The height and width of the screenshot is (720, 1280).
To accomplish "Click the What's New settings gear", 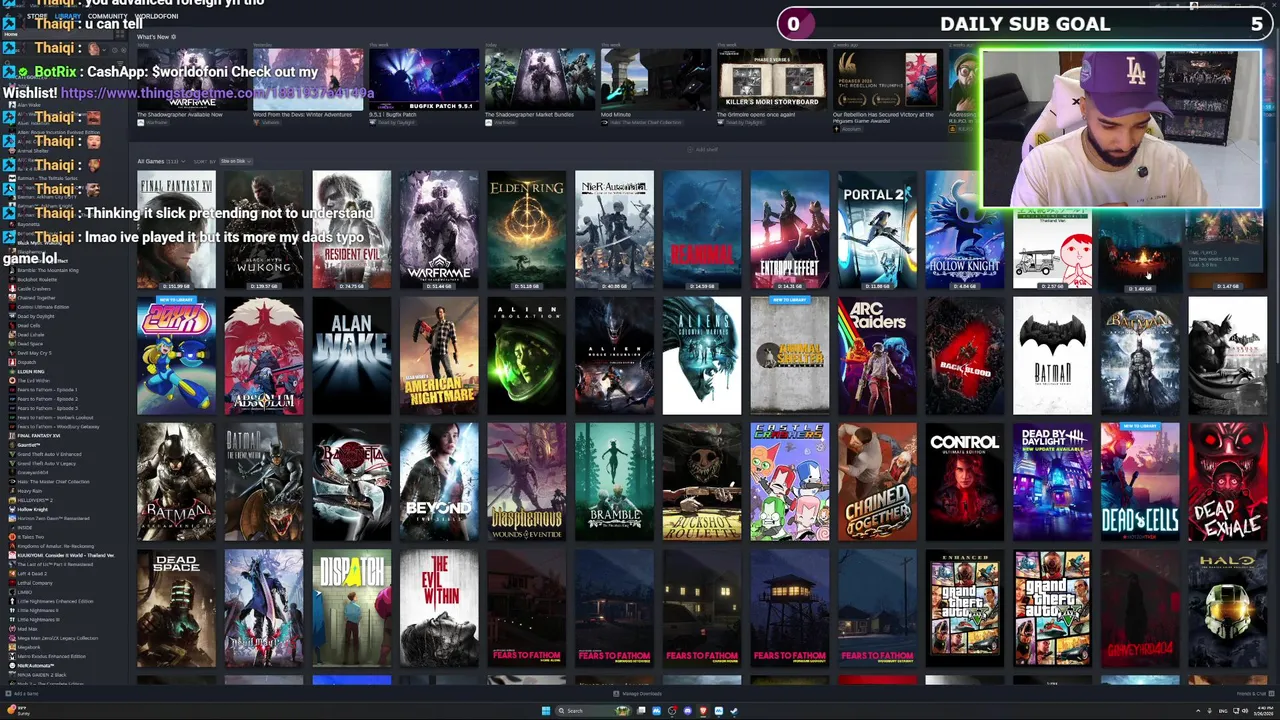I will (173, 37).
